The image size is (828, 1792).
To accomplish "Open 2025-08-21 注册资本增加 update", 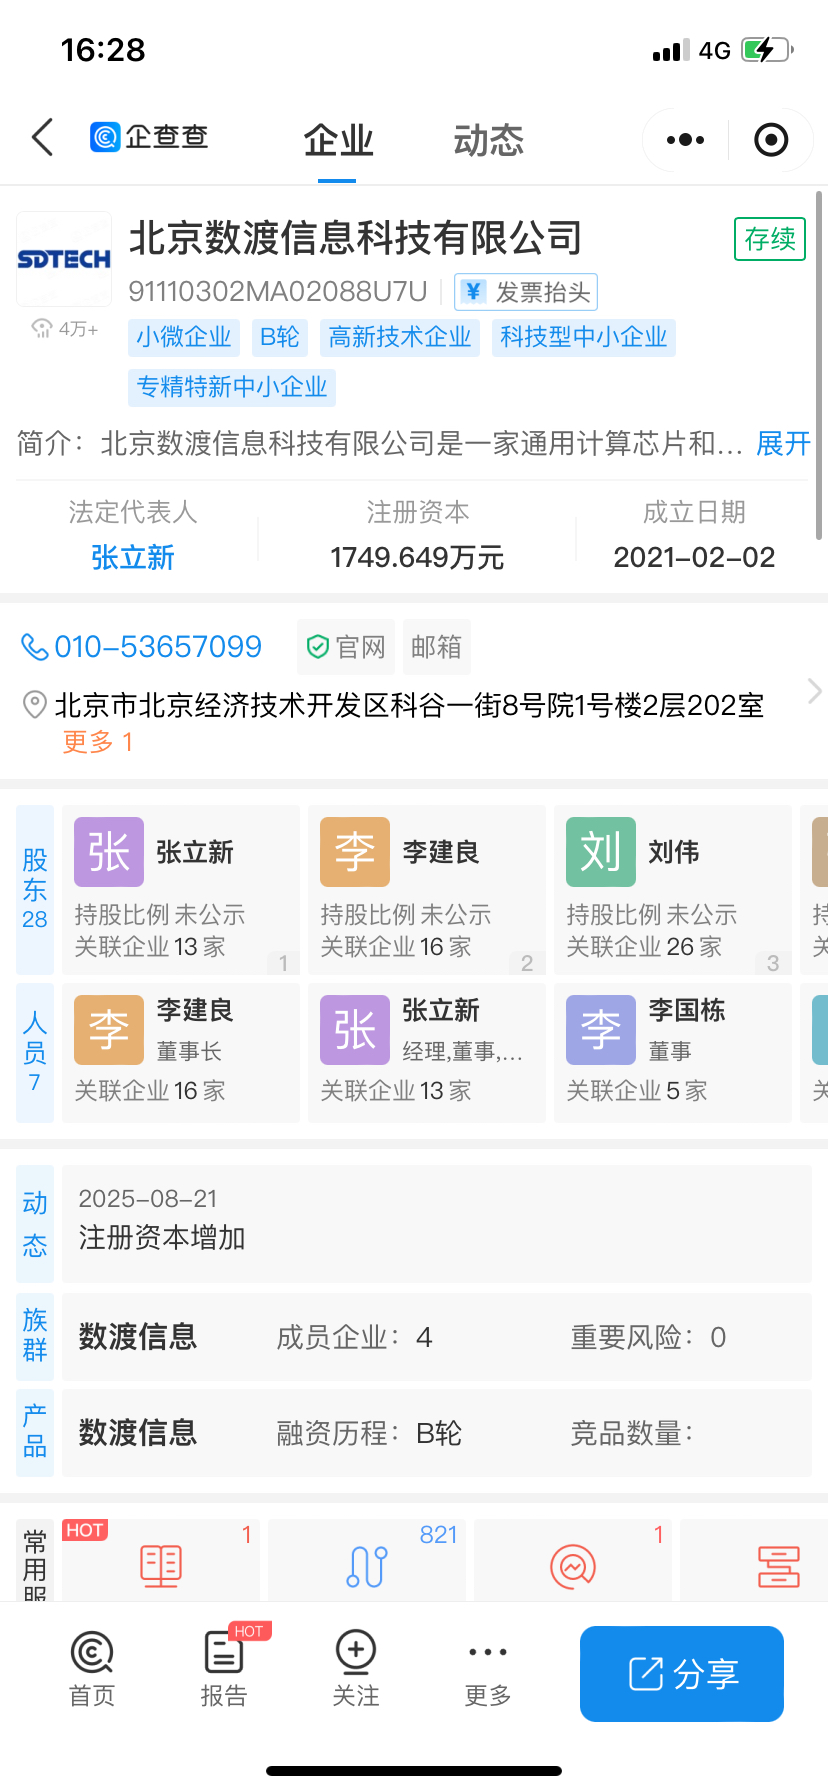I will [436, 1224].
